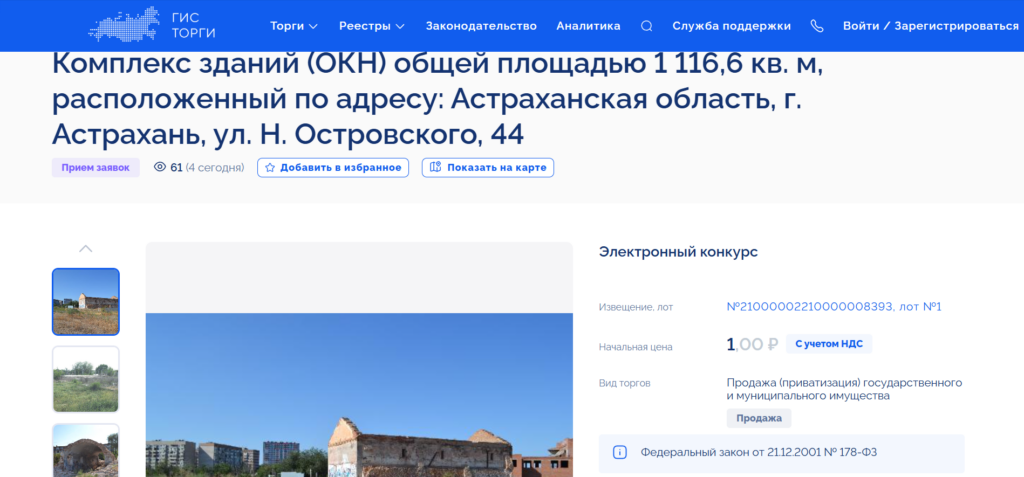The width and height of the screenshot is (1024, 477).
Task: Click the initial price 1,00 ₽
Action: pyautogui.click(x=752, y=344)
